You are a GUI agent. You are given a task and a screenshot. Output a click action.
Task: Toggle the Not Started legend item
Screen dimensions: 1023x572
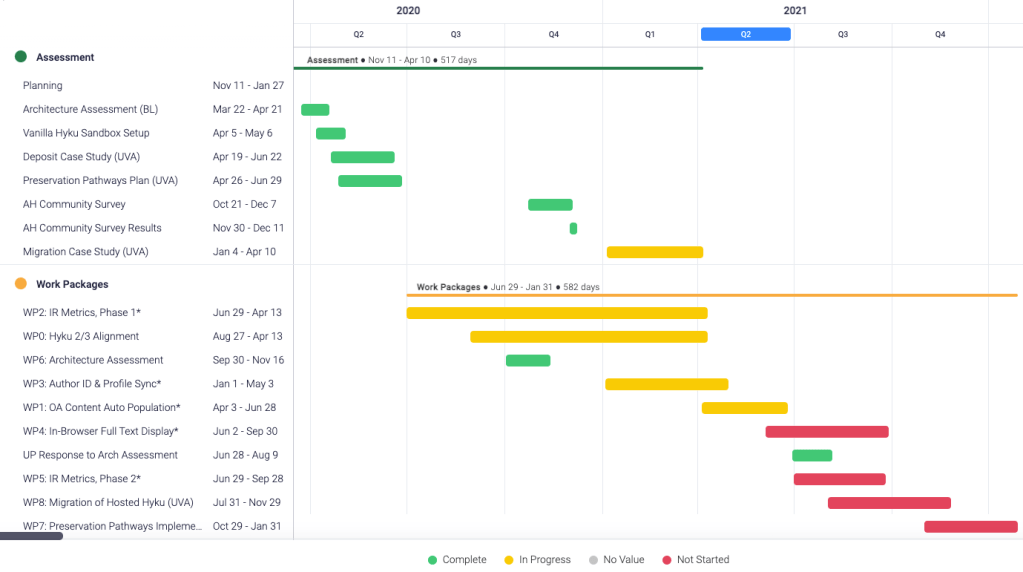click(x=695, y=560)
